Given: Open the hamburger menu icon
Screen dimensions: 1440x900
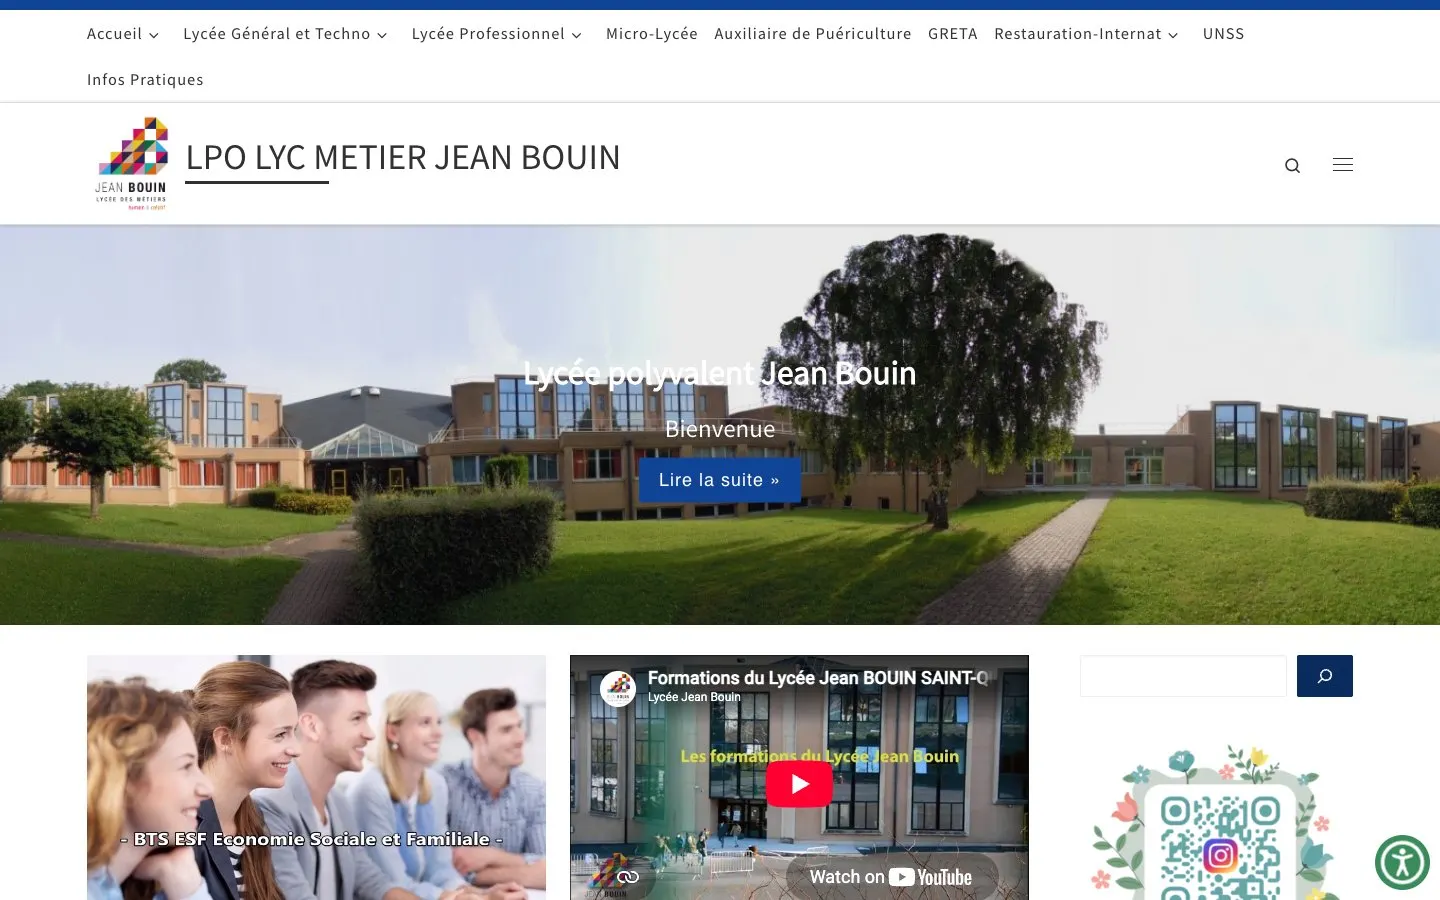Looking at the screenshot, I should (1343, 165).
